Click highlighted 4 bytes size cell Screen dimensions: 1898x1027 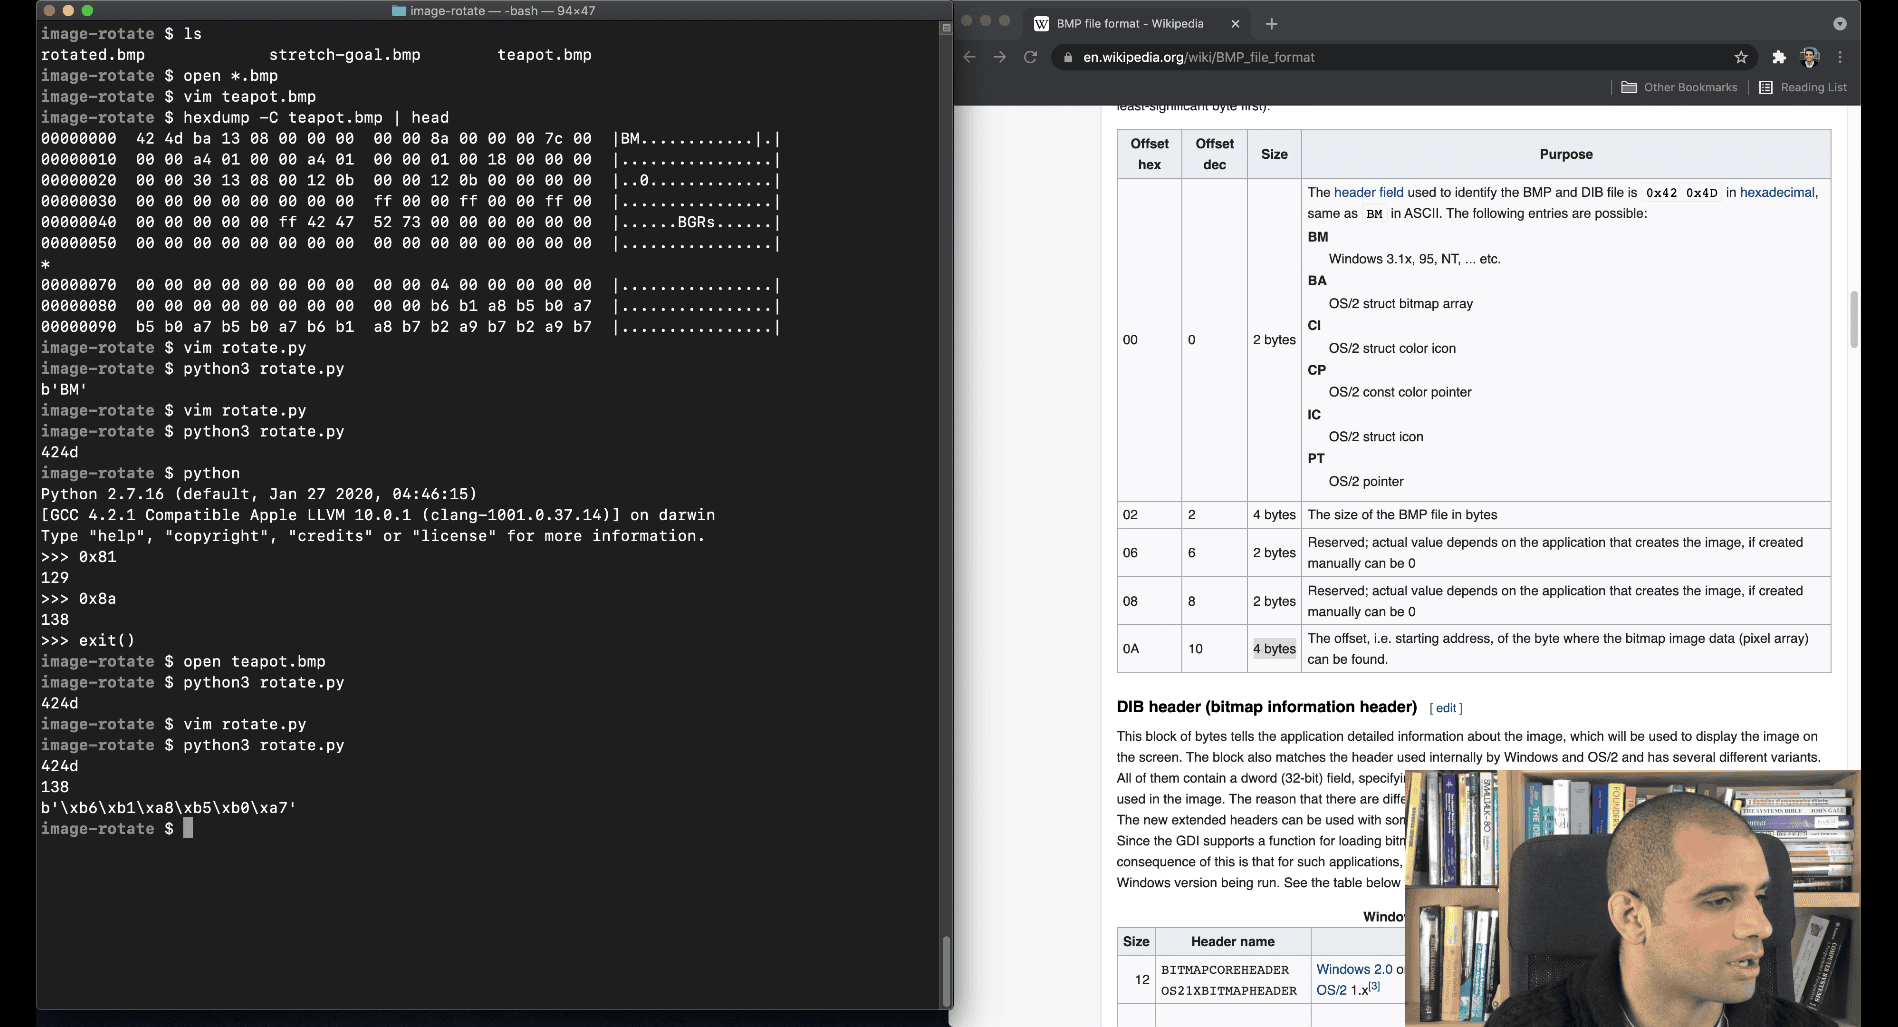coord(1274,648)
